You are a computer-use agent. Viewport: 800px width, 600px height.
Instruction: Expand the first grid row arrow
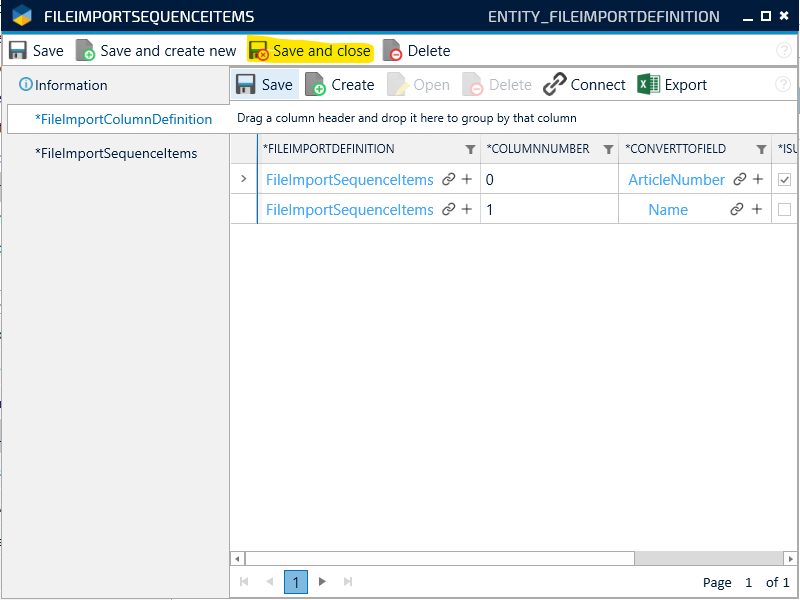[x=244, y=180]
